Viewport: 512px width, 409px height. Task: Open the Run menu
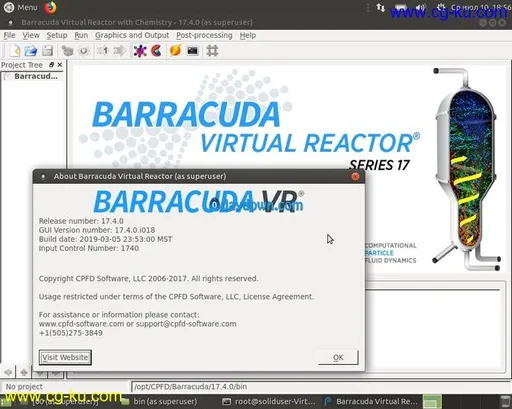(x=81, y=35)
